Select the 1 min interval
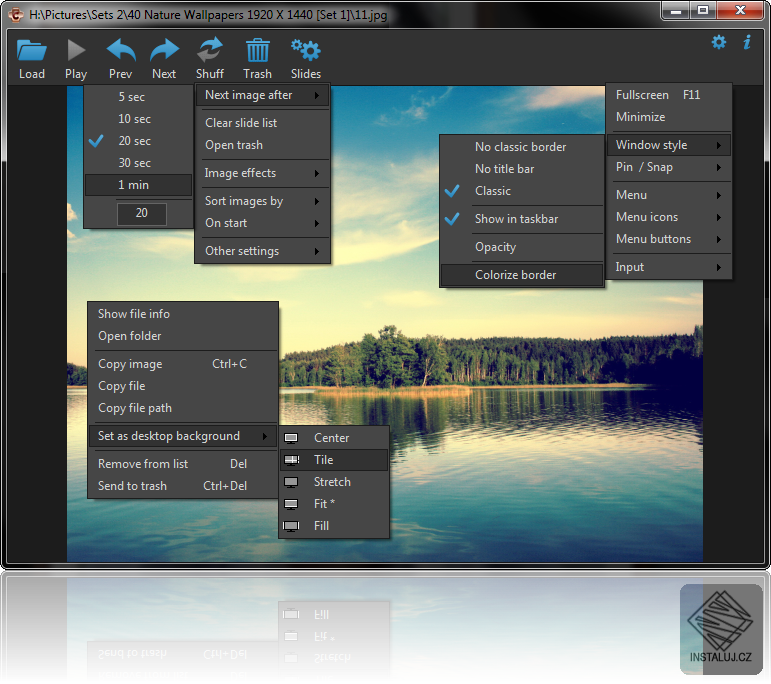The width and height of the screenshot is (771, 684). [138, 185]
